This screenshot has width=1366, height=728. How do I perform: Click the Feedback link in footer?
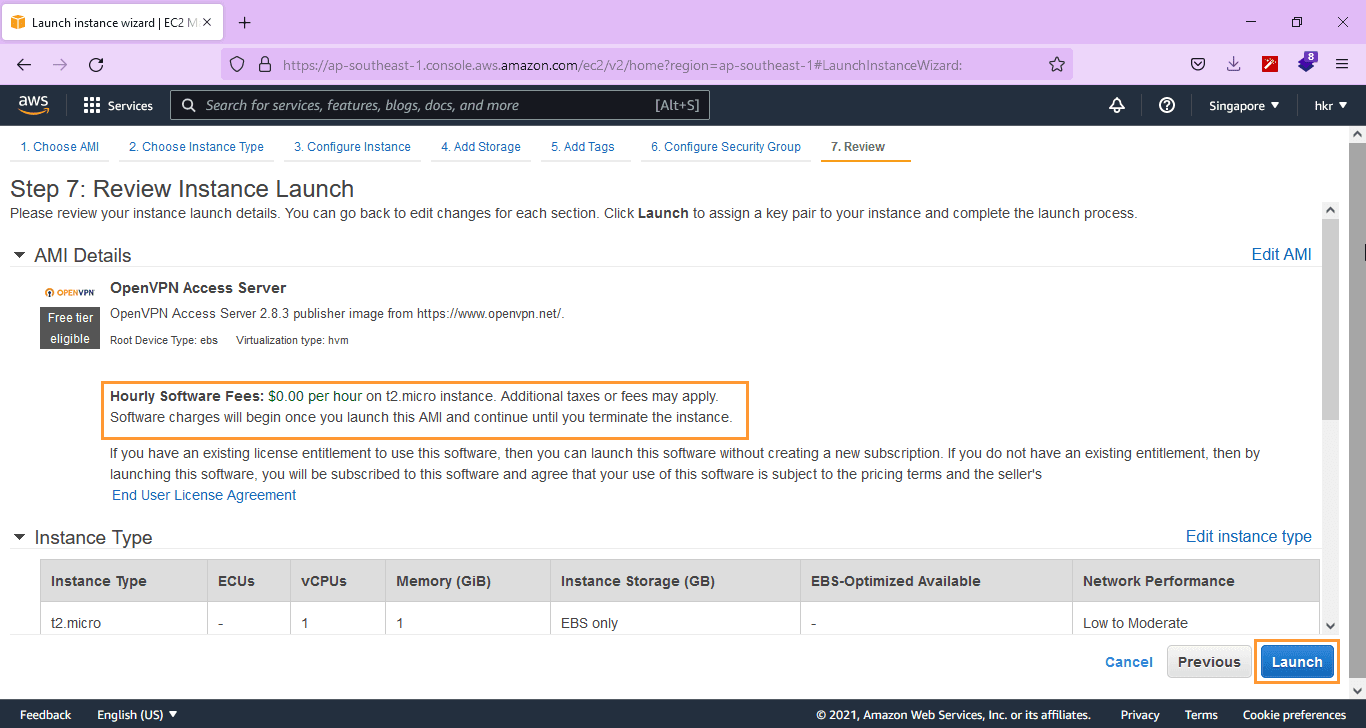46,714
